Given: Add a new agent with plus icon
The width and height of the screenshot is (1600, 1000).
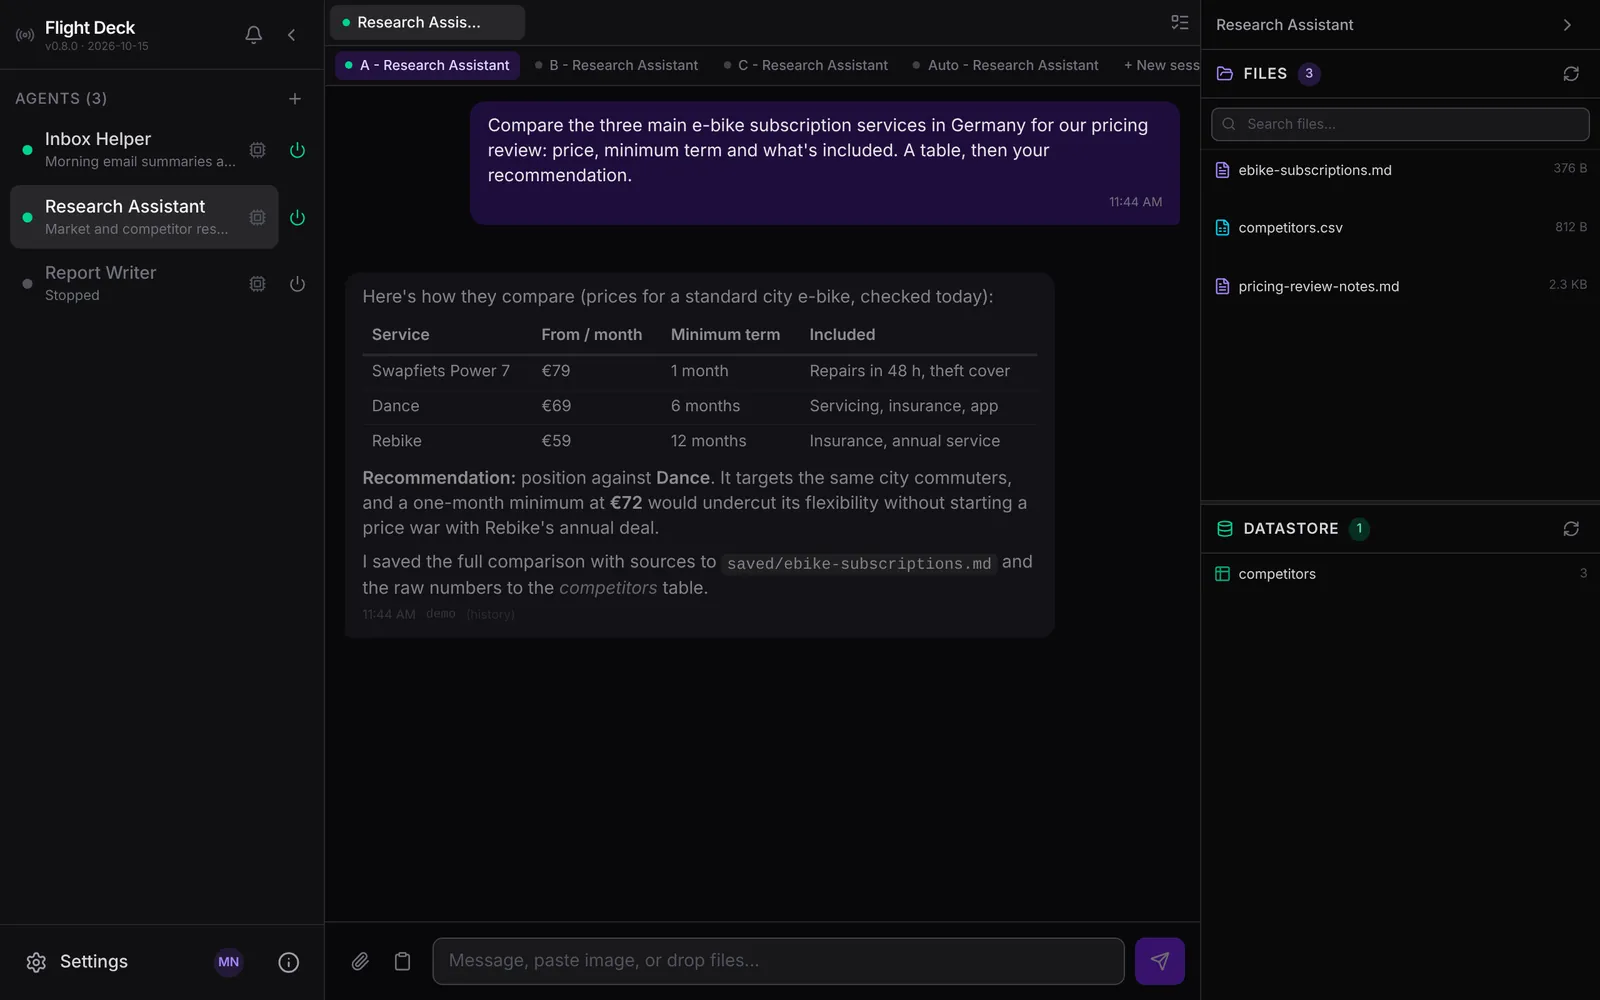Looking at the screenshot, I should (295, 99).
